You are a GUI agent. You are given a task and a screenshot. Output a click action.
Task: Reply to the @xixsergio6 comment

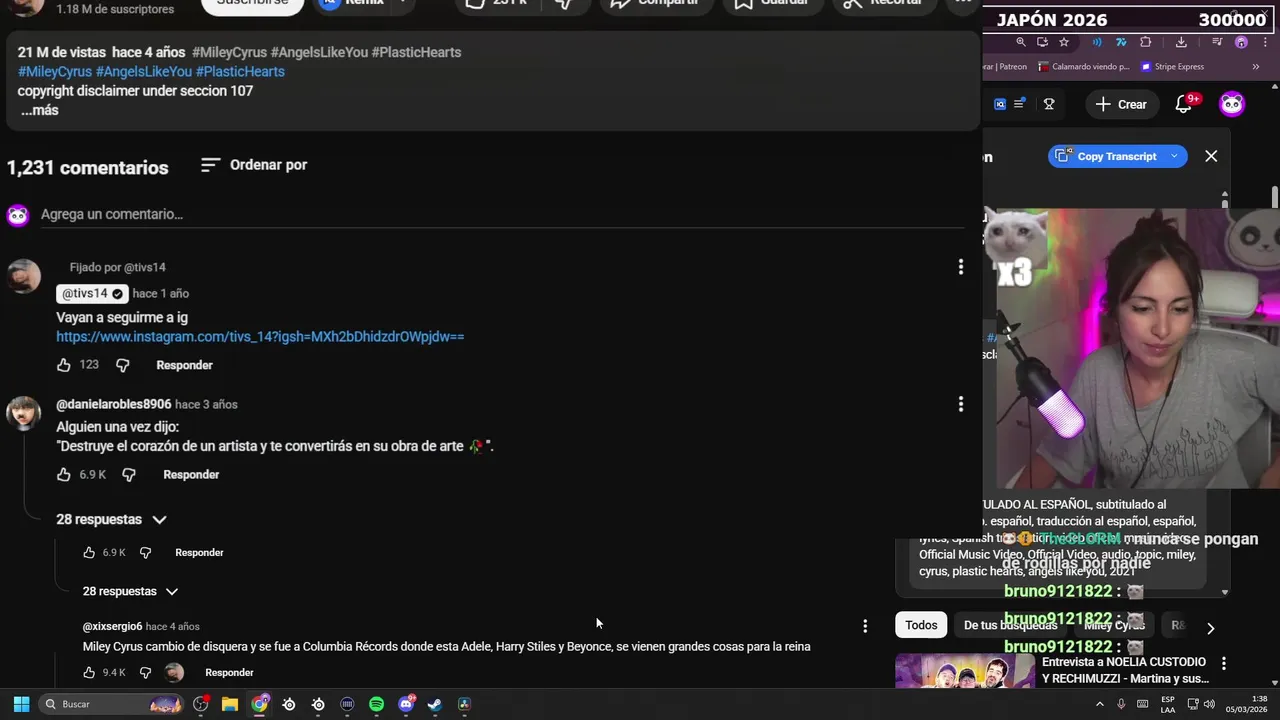(229, 672)
